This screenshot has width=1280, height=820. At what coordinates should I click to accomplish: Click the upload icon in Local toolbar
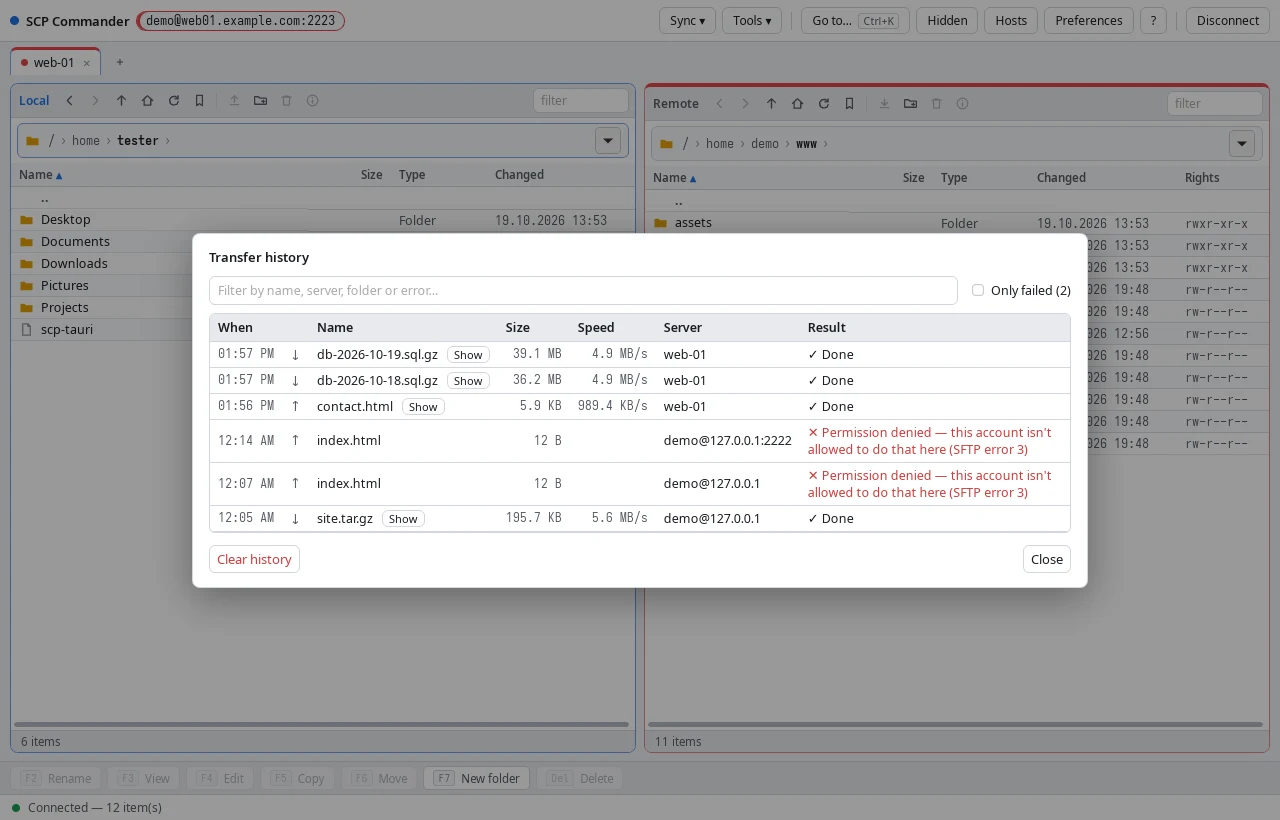(234, 101)
